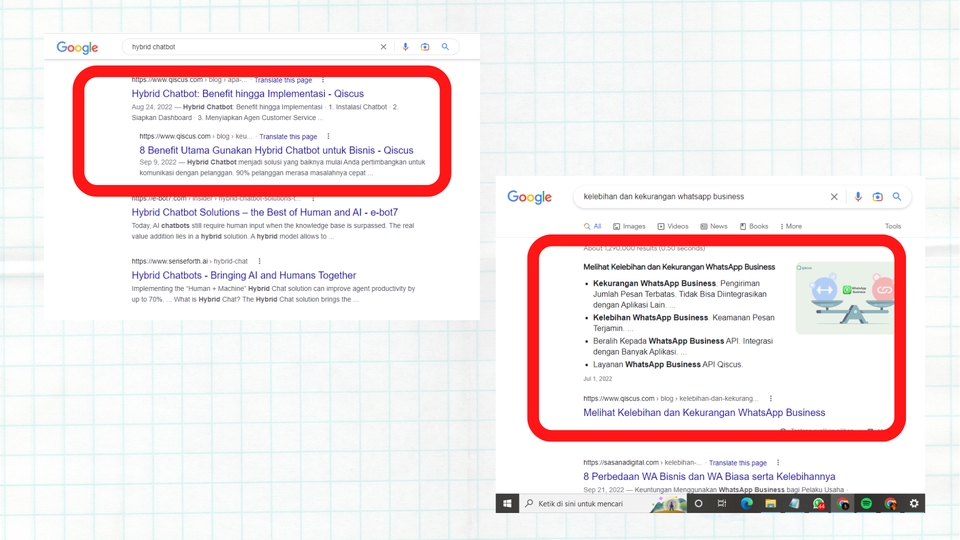Screen dimensions: 960x540
Task: Open 'Hybrid Chatbot Solutions' e-bot7 result
Action: tap(264, 212)
